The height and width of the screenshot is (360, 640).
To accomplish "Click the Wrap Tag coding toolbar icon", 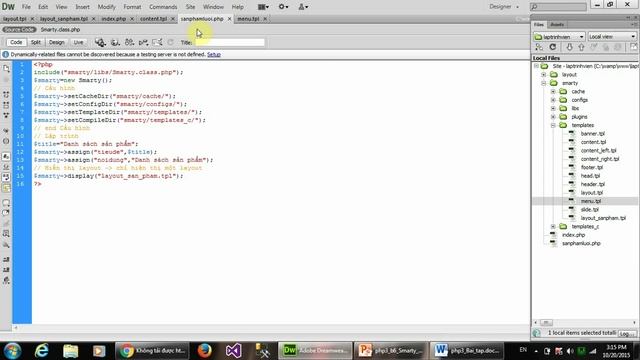I will [x=6, y=223].
